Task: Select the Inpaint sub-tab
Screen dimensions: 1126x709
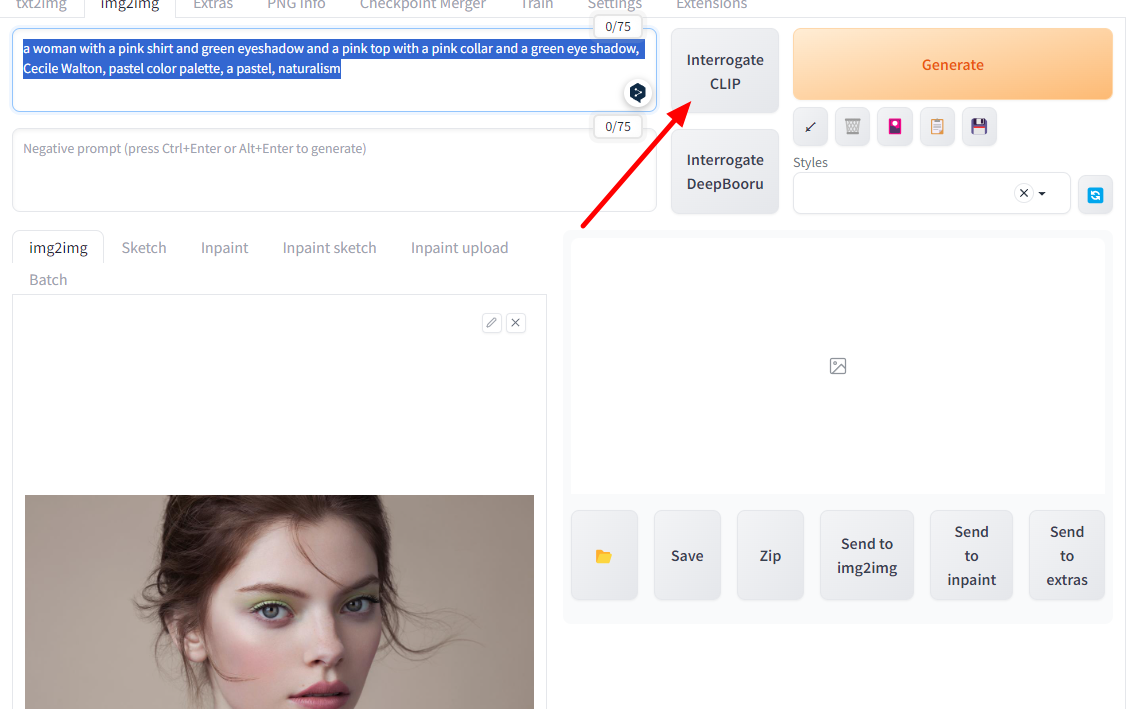Action: 224,248
